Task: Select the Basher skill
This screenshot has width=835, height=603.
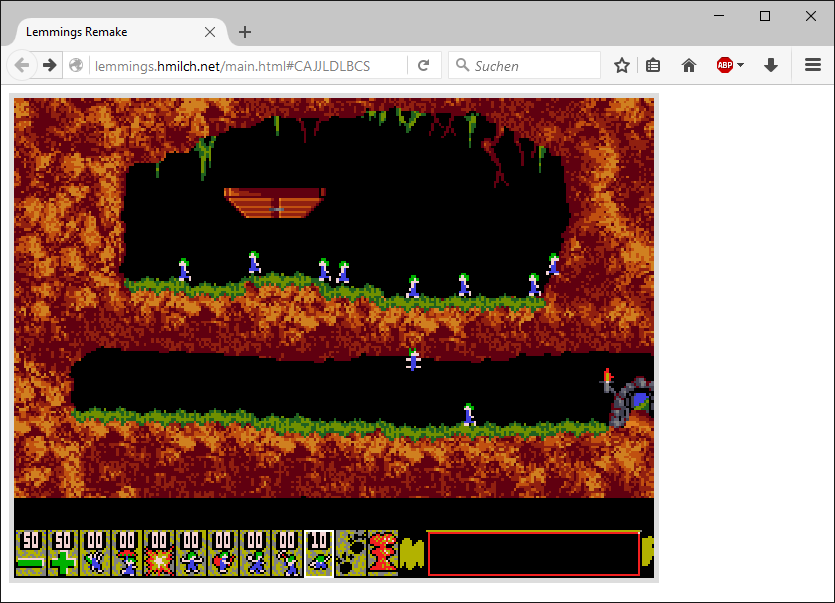Action: click(255, 553)
